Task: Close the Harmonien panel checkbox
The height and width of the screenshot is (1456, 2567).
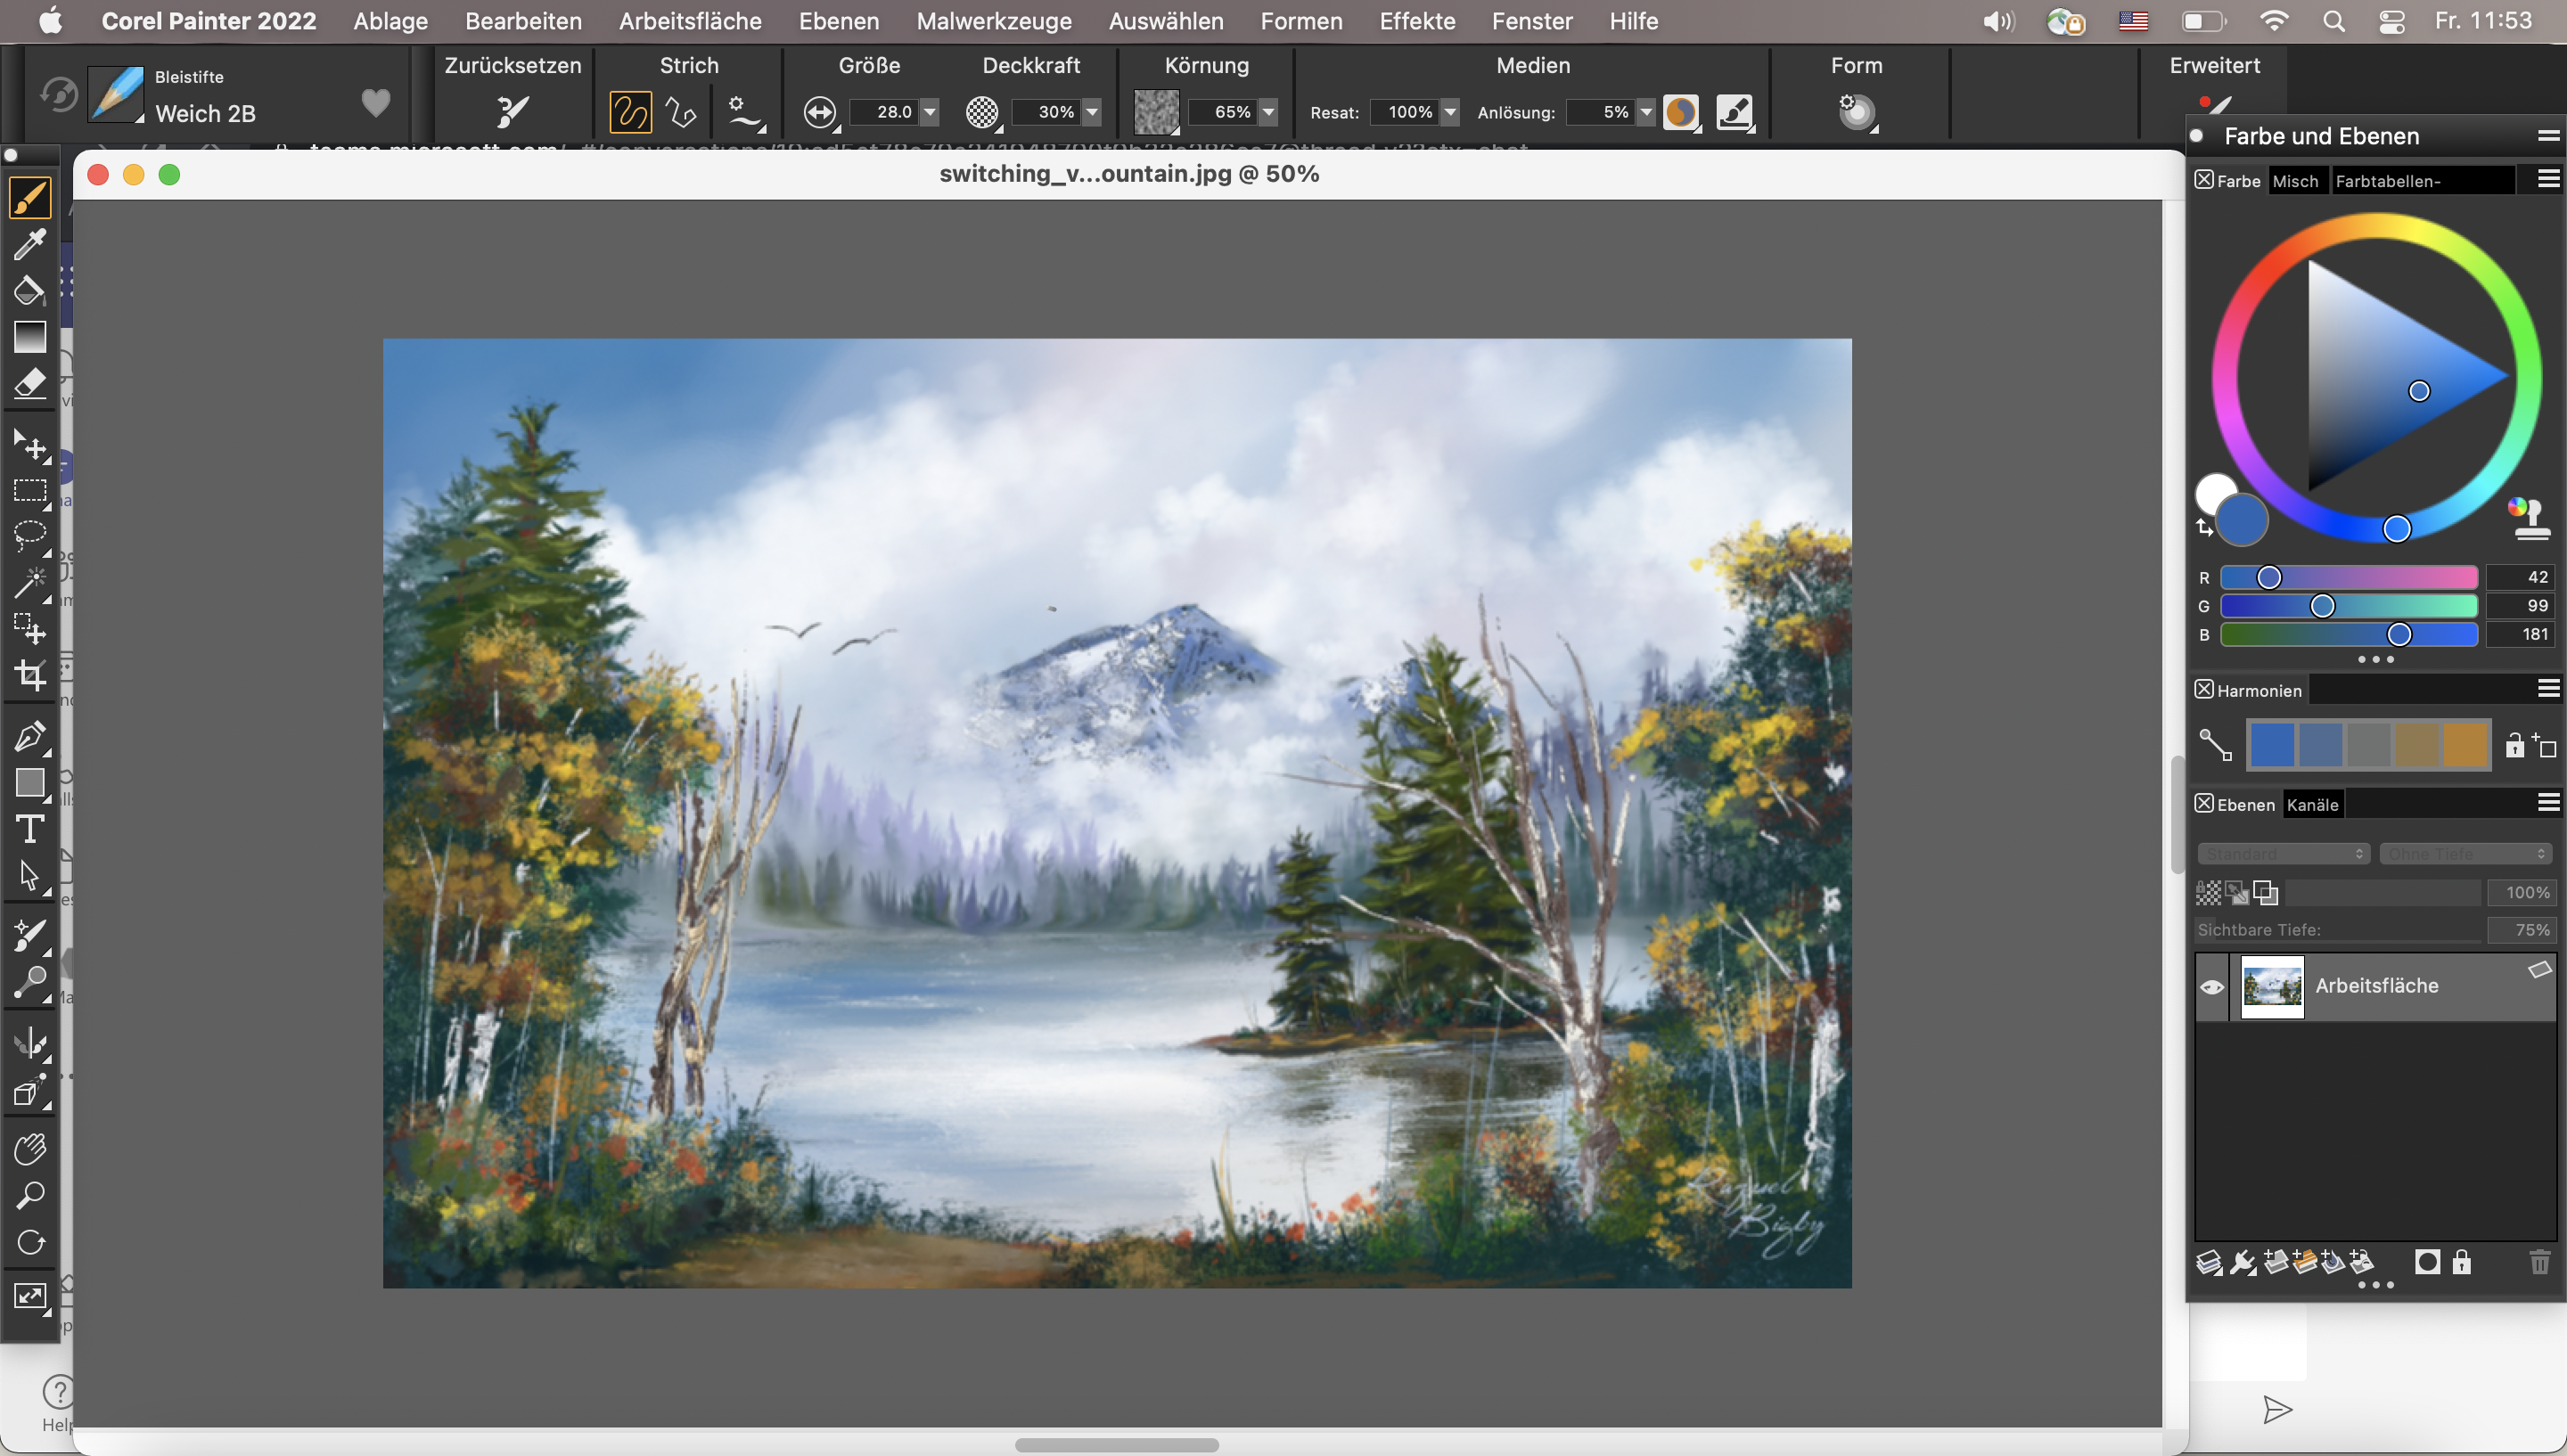Action: click(x=2204, y=689)
